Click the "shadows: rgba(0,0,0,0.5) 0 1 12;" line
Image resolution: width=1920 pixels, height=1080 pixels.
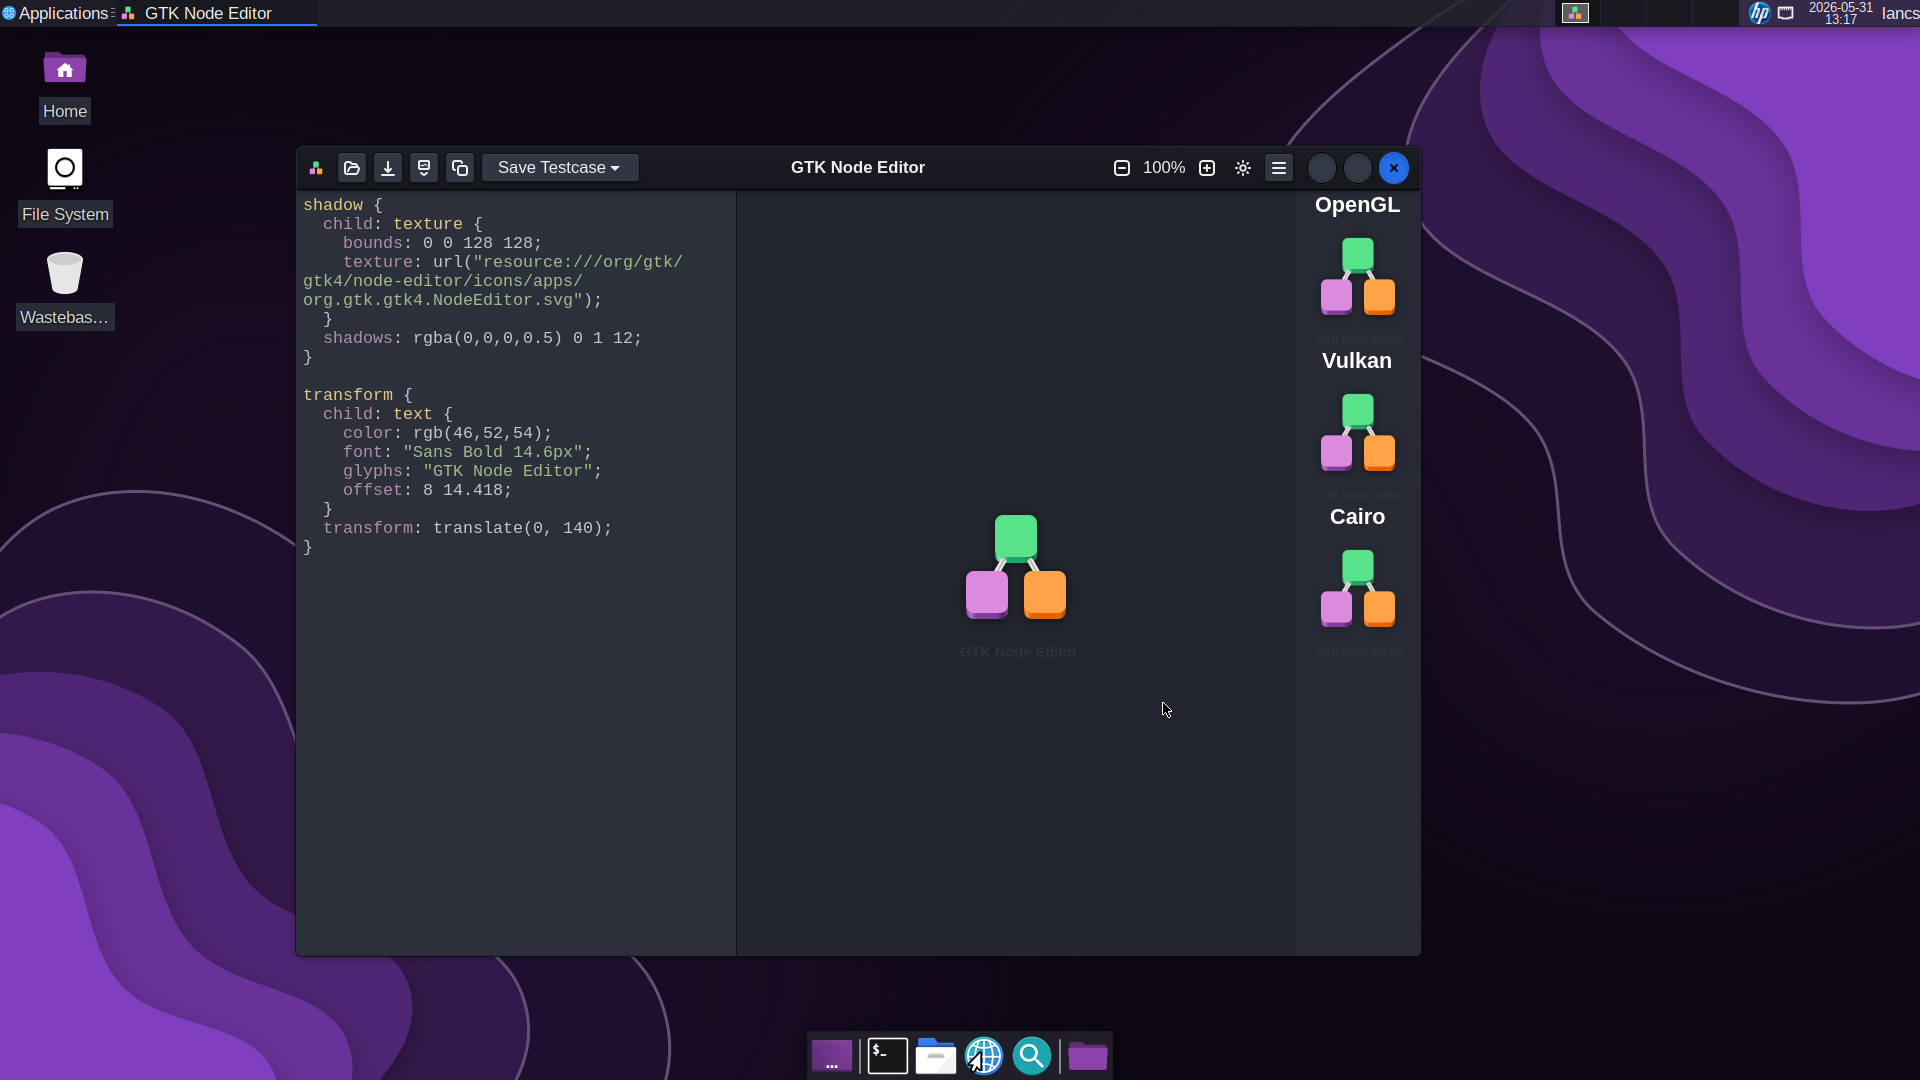coord(482,338)
